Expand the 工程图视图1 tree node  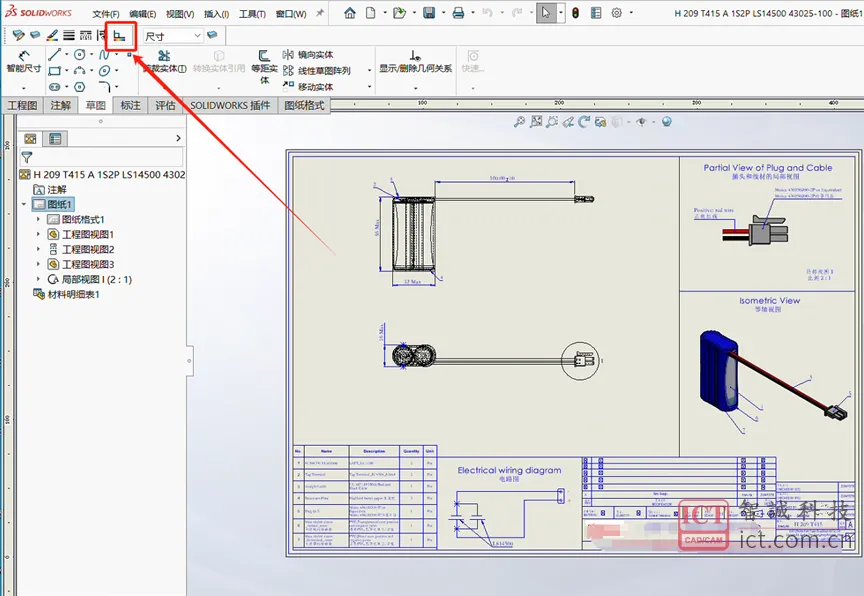[40, 234]
